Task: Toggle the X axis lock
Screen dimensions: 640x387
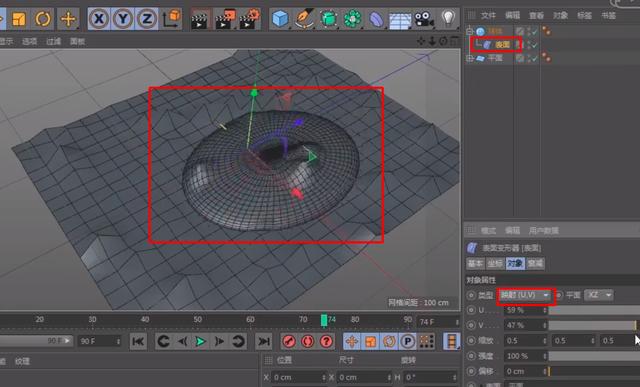Action: [x=99, y=19]
